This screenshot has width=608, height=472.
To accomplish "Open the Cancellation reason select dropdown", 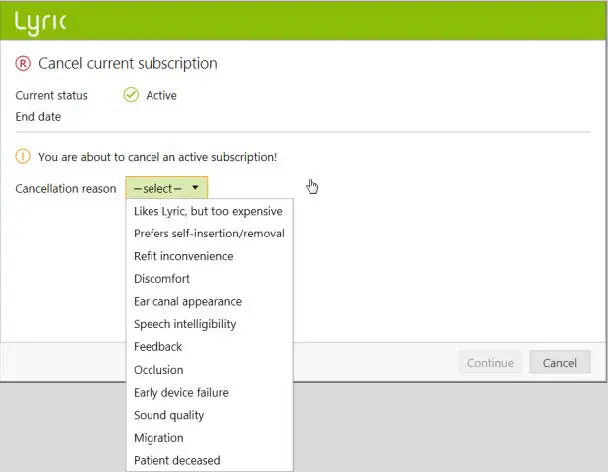I will click(167, 188).
